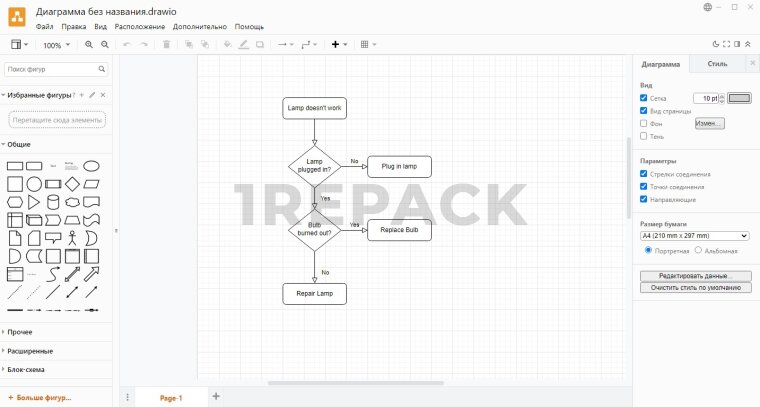Viewport: 760px width, 407px height.
Task: Click the Редактировать данные button
Action: coord(695,275)
